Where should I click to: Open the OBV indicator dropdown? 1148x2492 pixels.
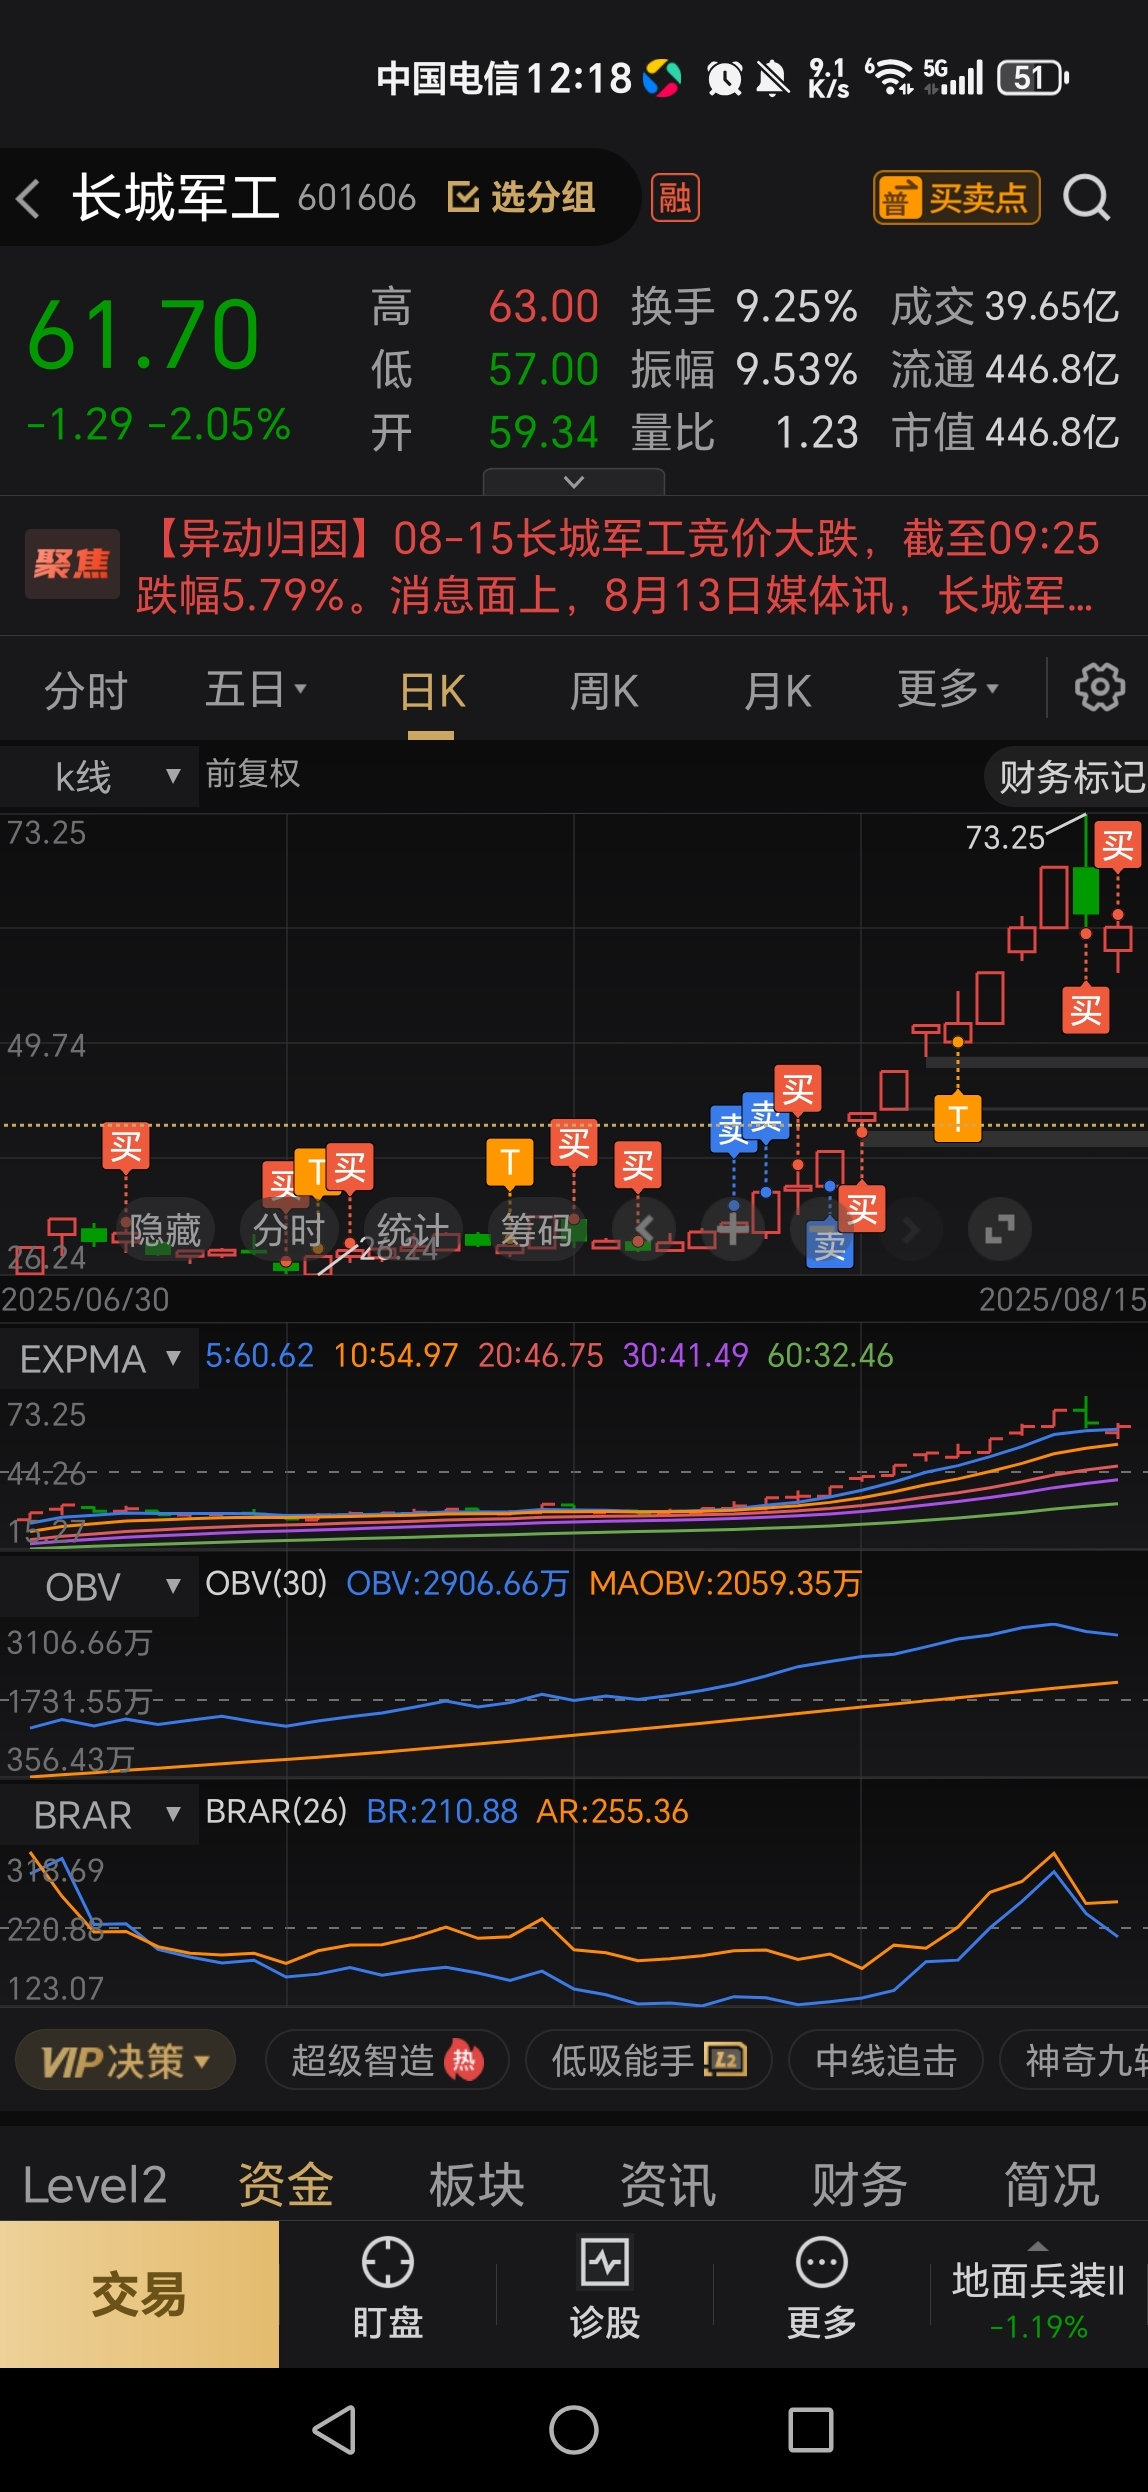(99, 1586)
